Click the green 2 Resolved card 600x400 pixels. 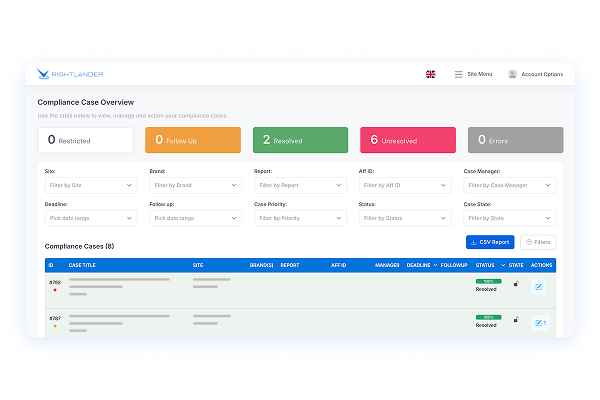[x=299, y=140]
